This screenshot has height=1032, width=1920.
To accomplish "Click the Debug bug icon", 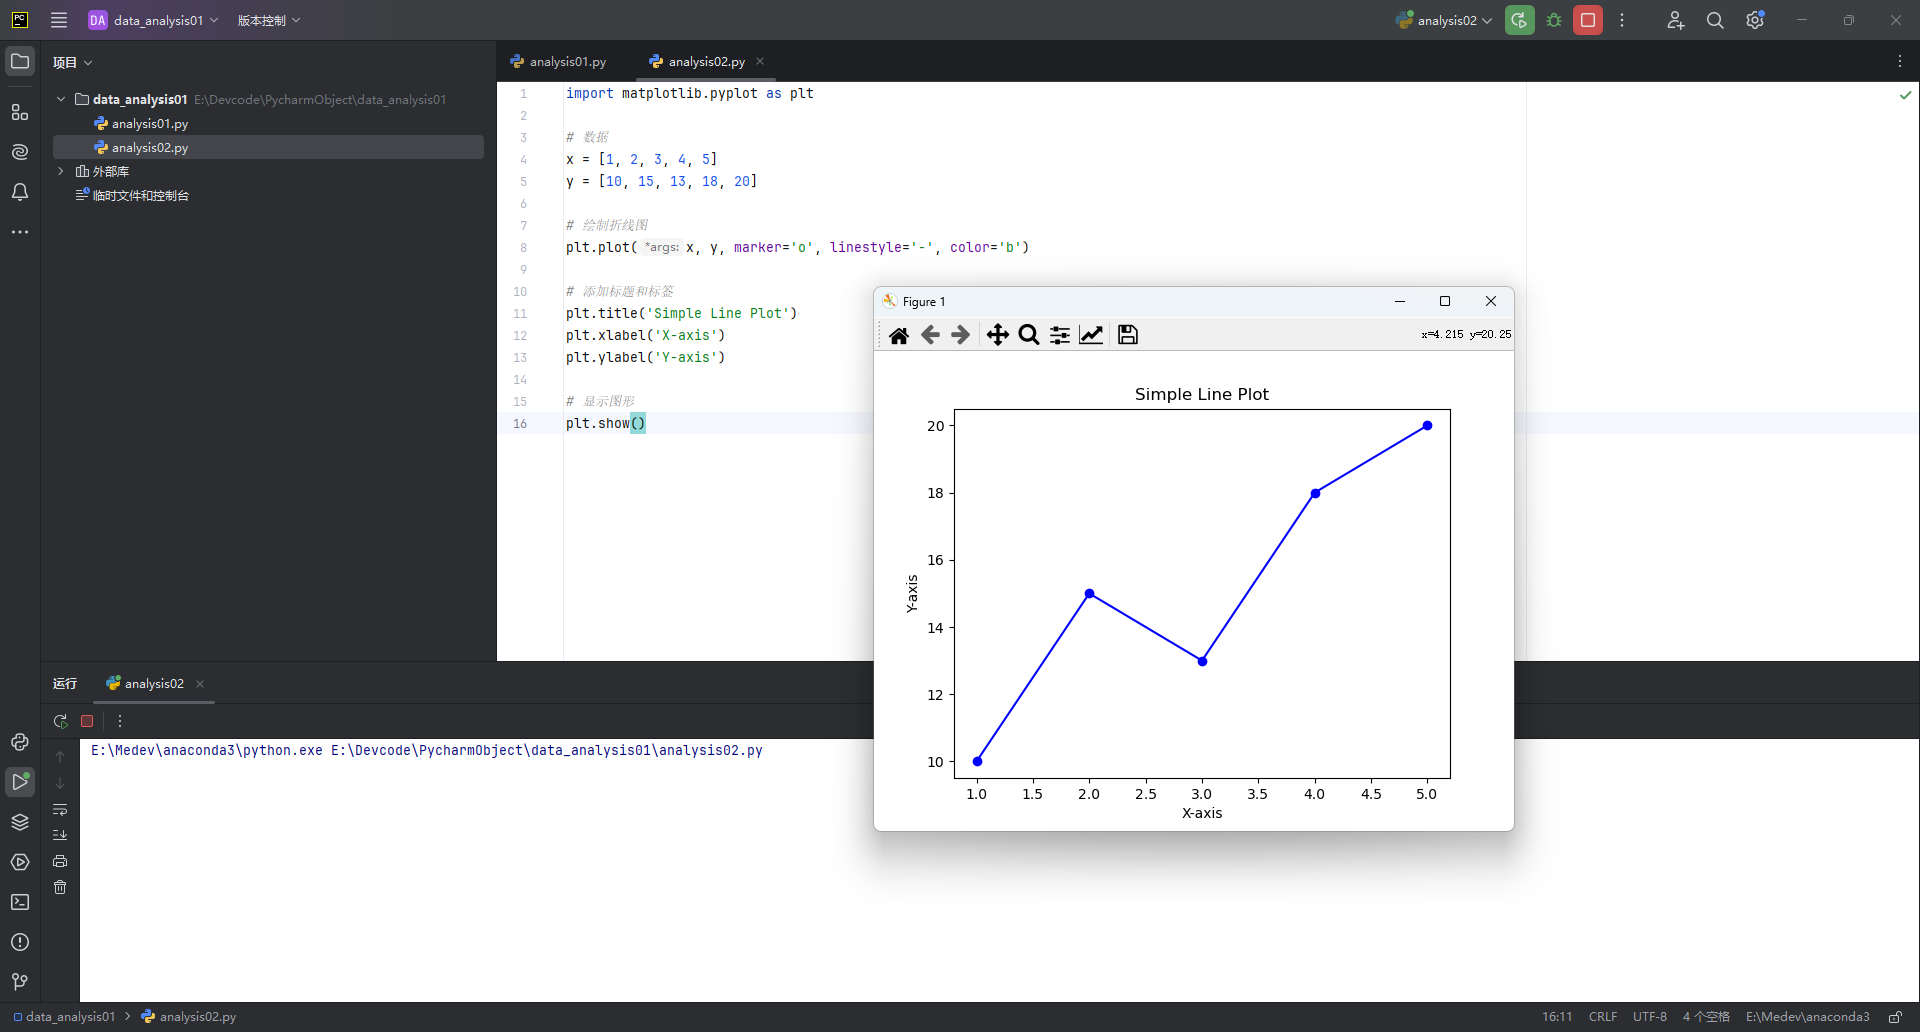I will pyautogui.click(x=1554, y=20).
